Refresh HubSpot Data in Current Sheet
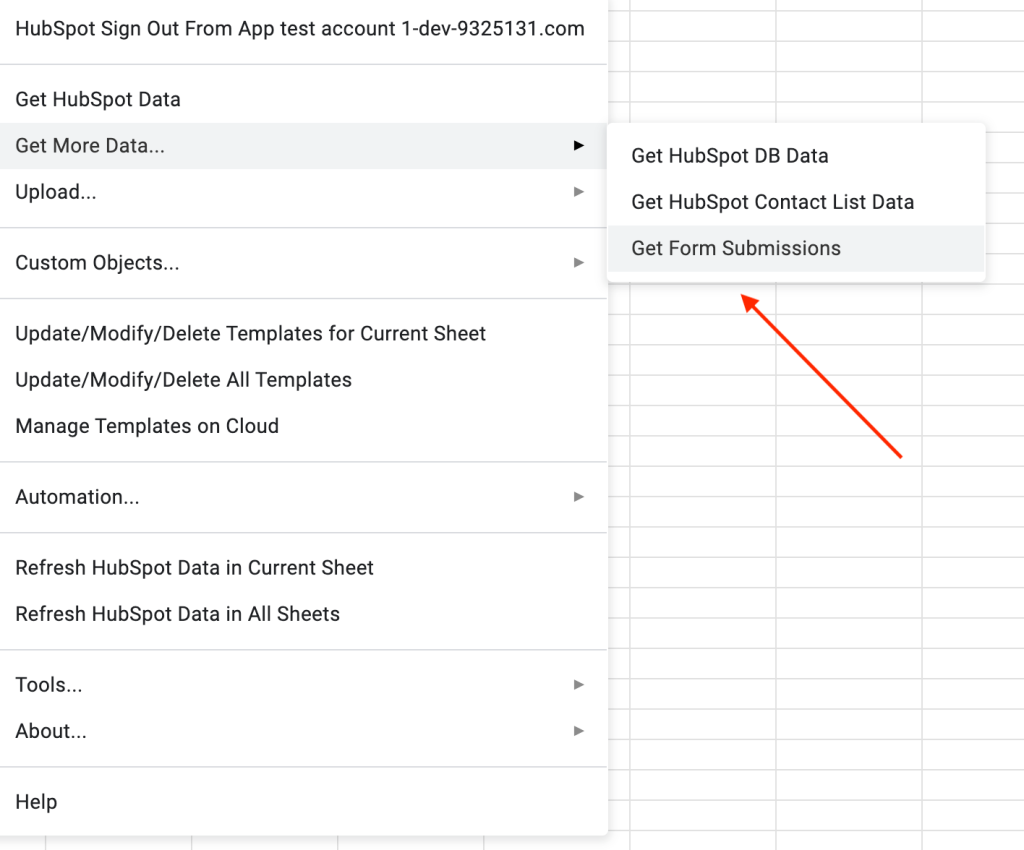The image size is (1024, 850). tap(194, 568)
